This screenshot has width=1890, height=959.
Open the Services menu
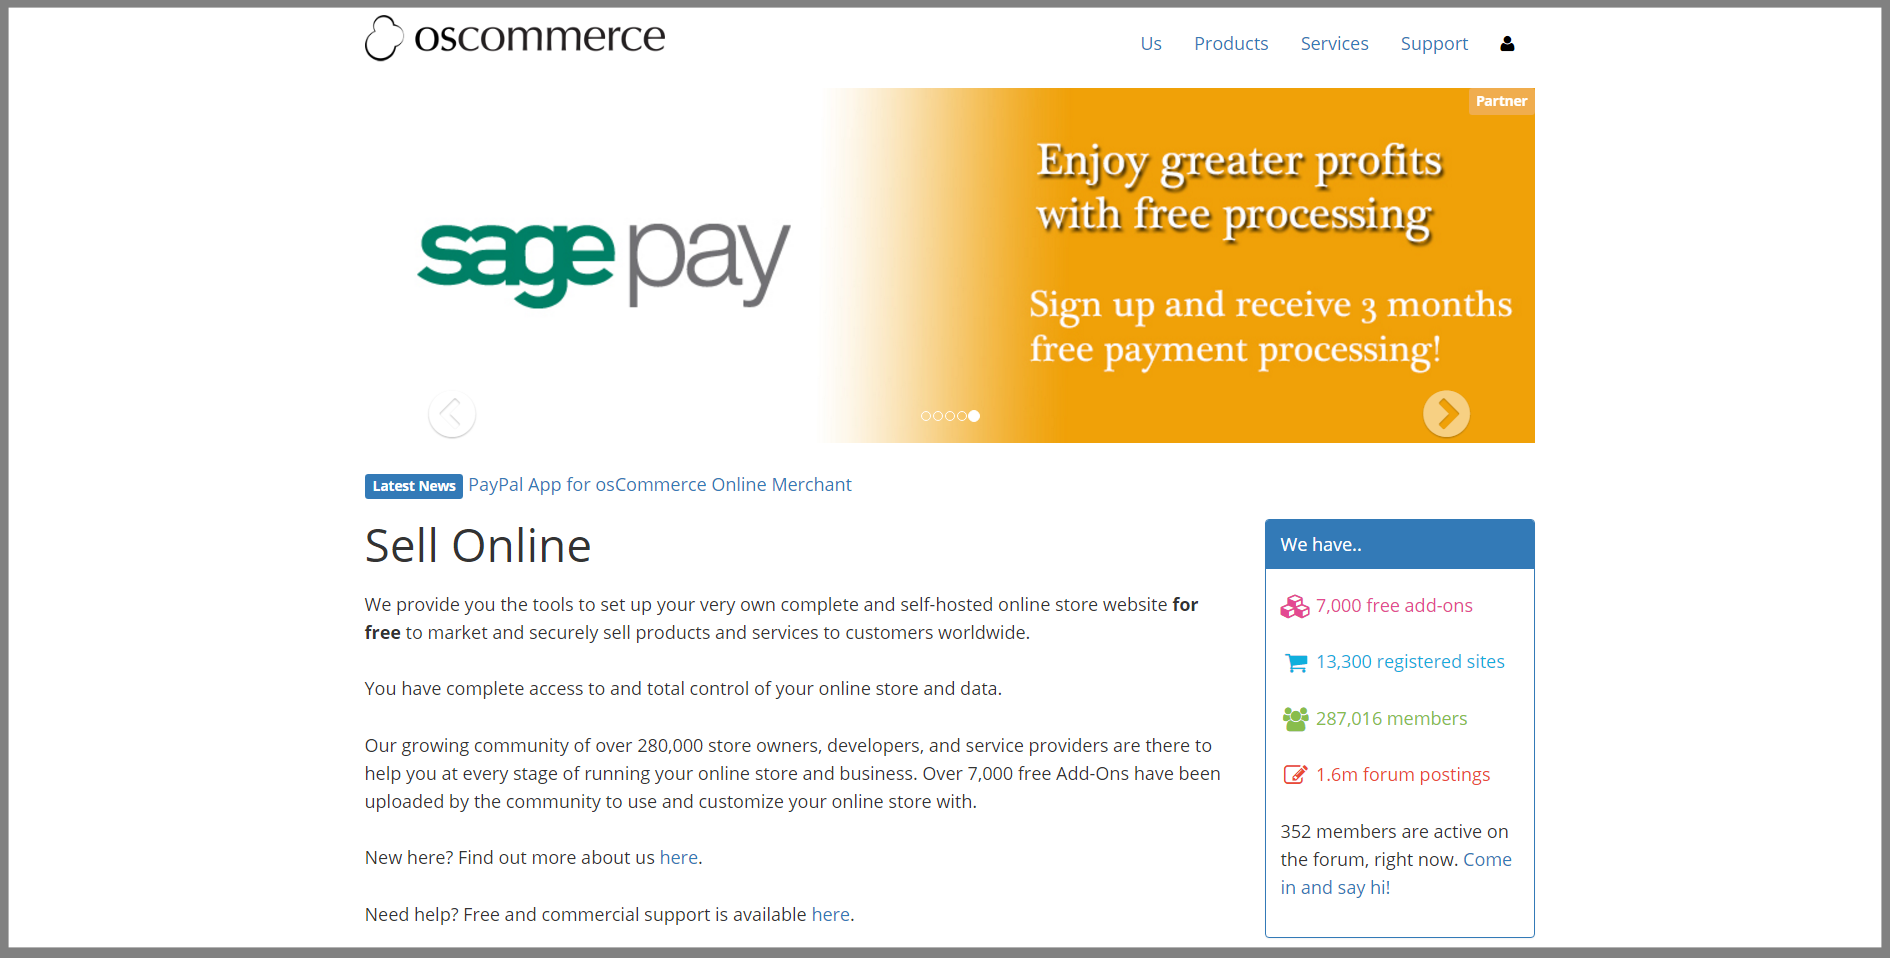click(1334, 44)
